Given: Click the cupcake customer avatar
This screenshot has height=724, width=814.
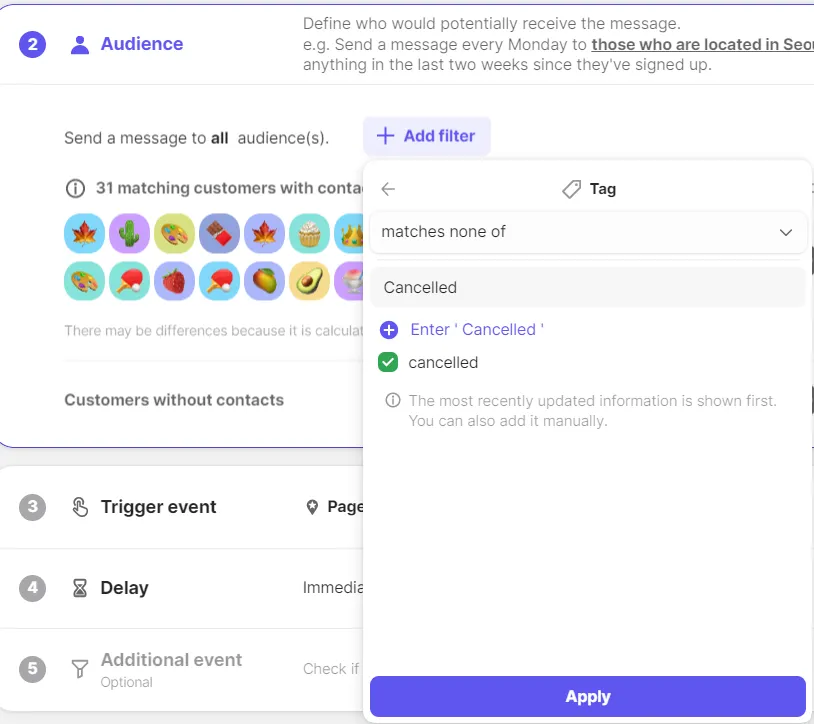Looking at the screenshot, I should pos(309,233).
